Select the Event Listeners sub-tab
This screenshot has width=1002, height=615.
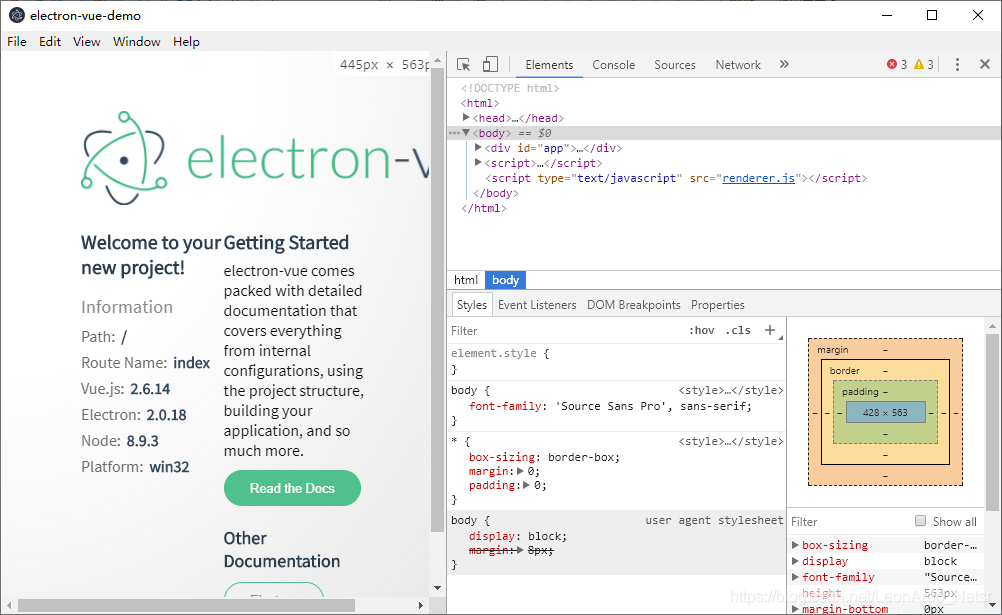click(x=537, y=305)
